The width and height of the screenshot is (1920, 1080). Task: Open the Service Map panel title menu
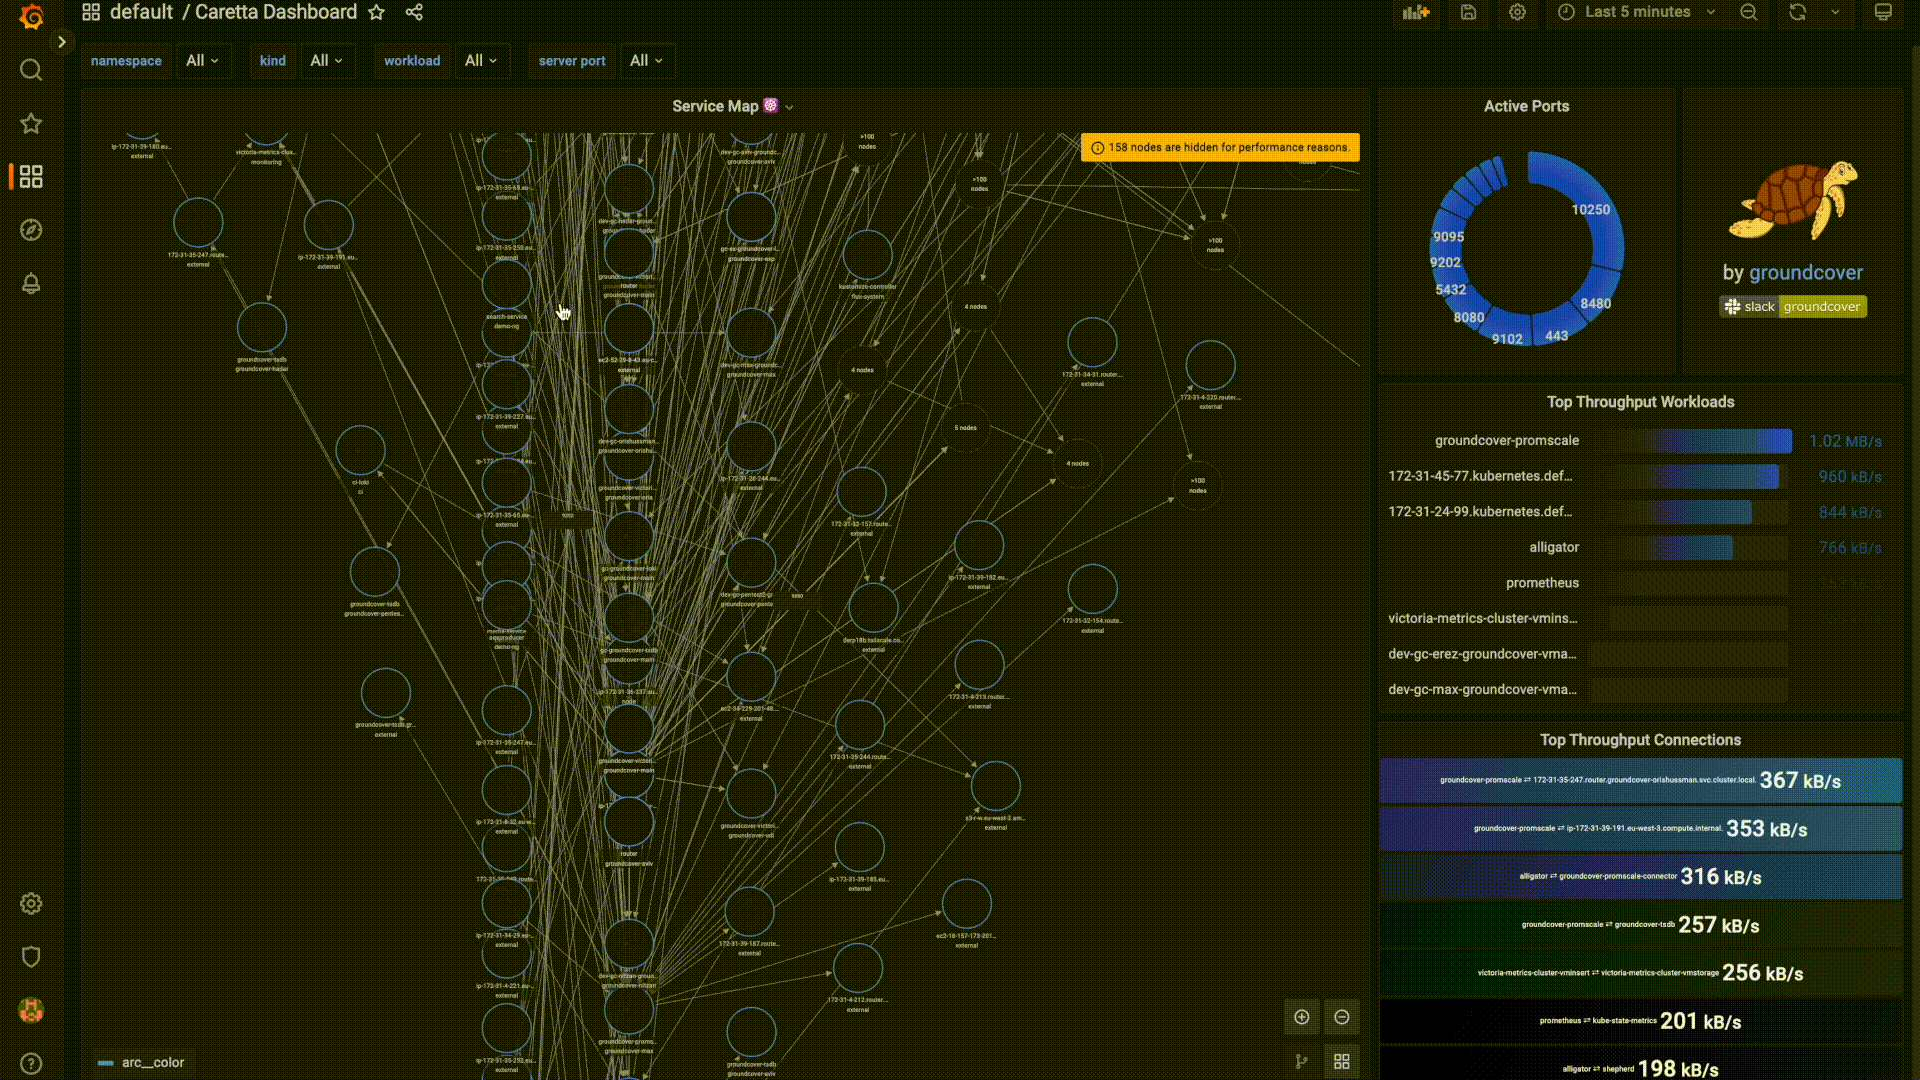[716, 106]
